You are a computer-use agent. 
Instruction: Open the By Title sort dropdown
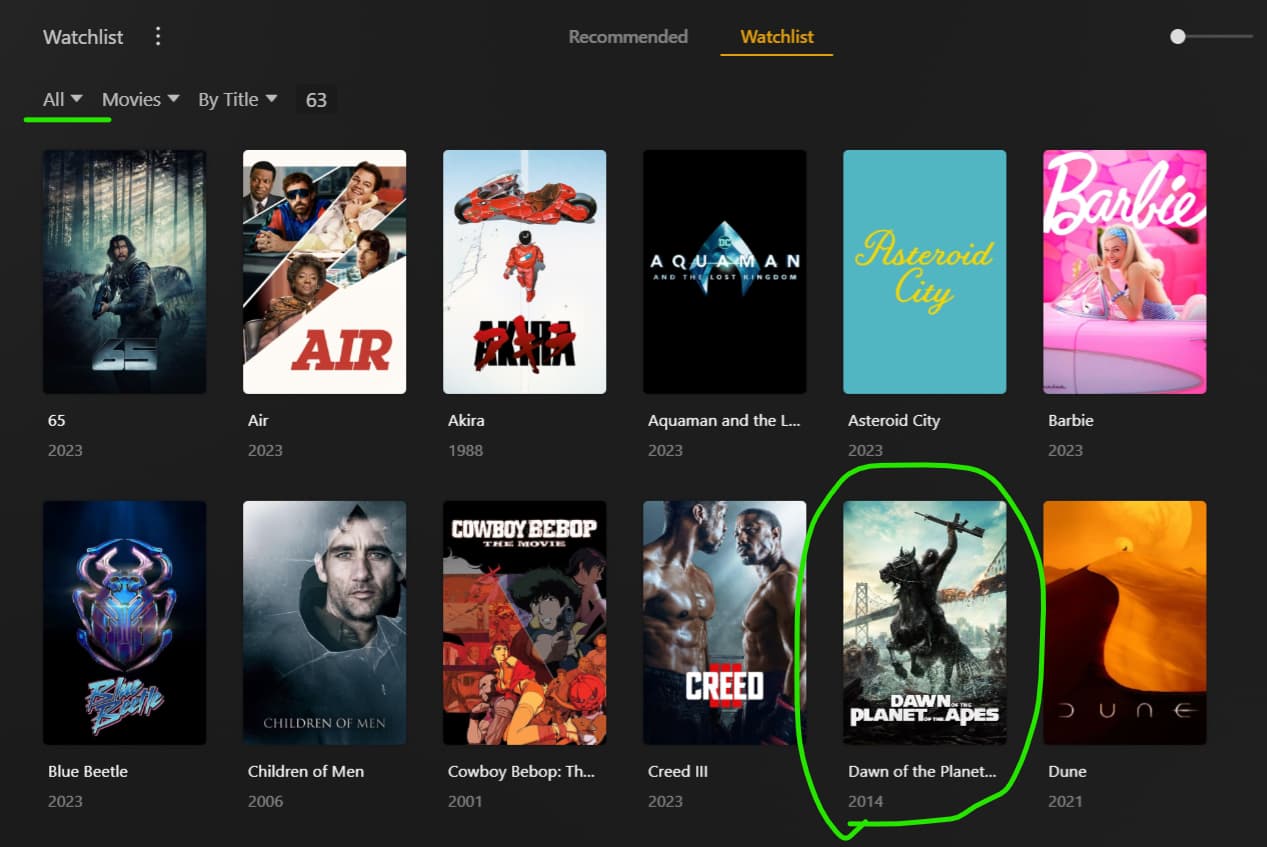[x=237, y=99]
